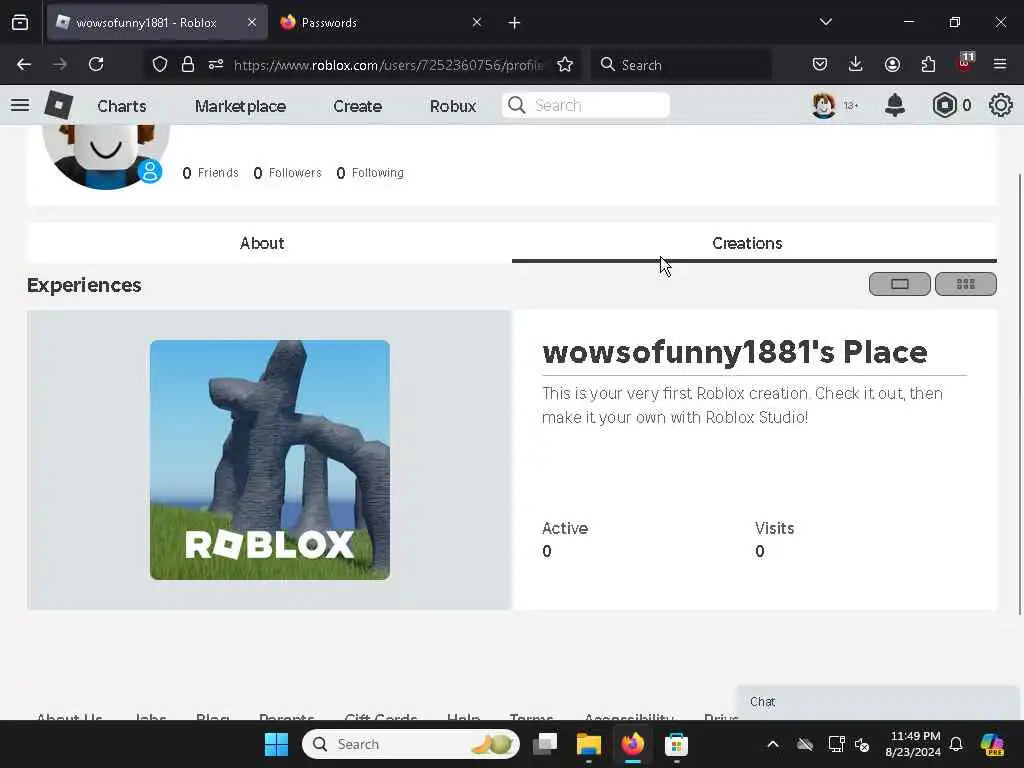This screenshot has height=768, width=1024.
Task: Open tracking protection shield panel
Action: coord(159,65)
